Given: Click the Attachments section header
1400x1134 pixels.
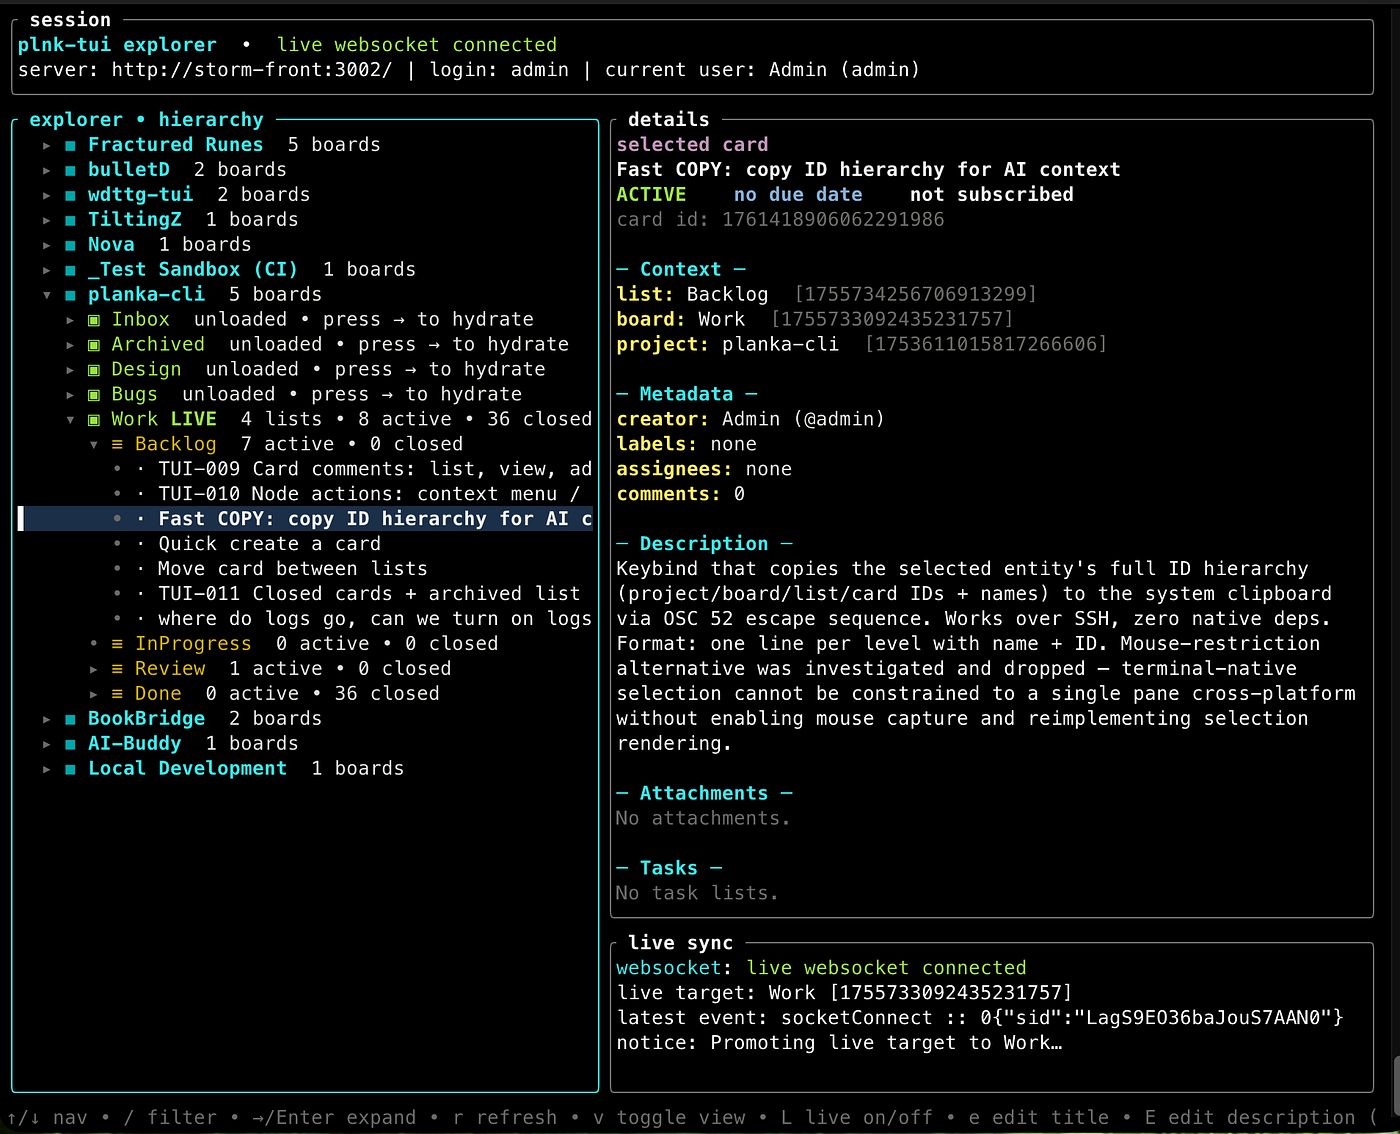Looking at the screenshot, I should coord(704,794).
